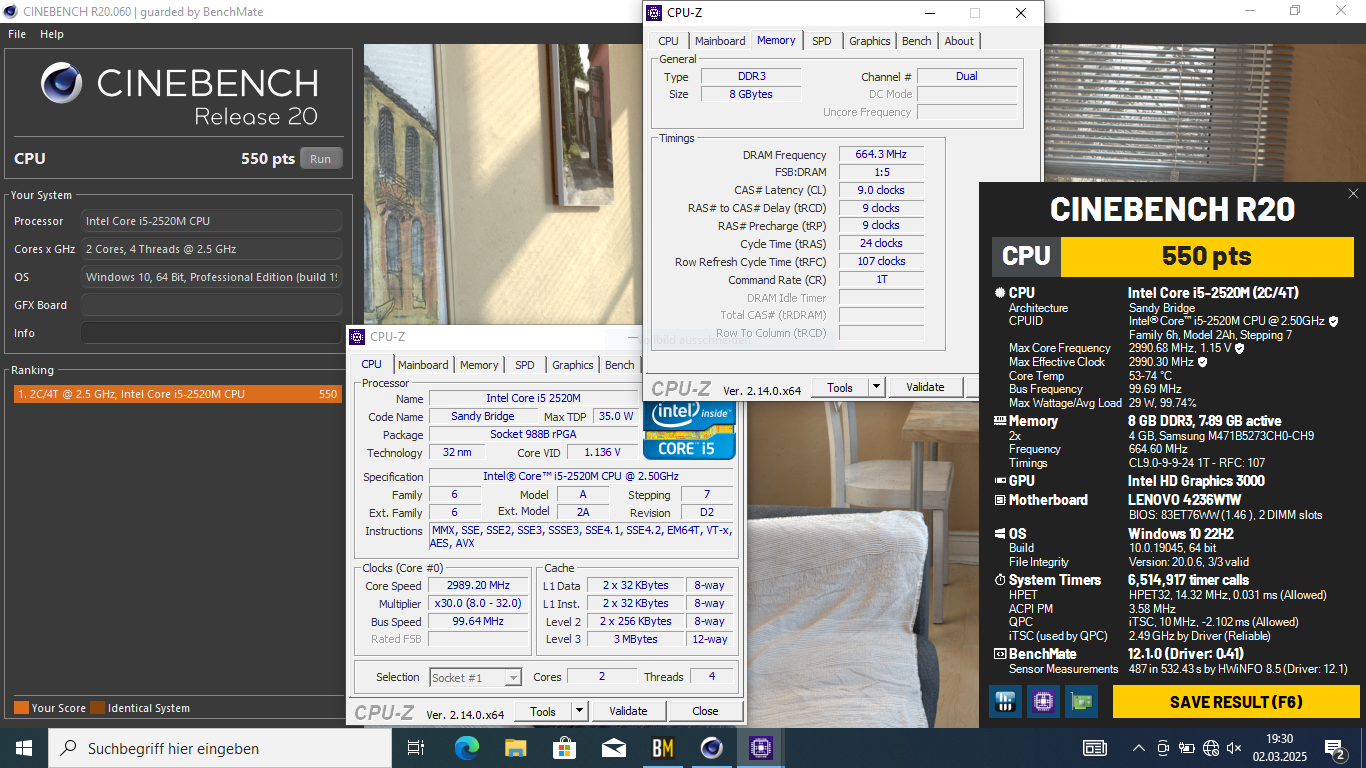Click the Max TDP value 35.0 W
Image resolution: width=1366 pixels, height=768 pixels.
click(x=615, y=416)
